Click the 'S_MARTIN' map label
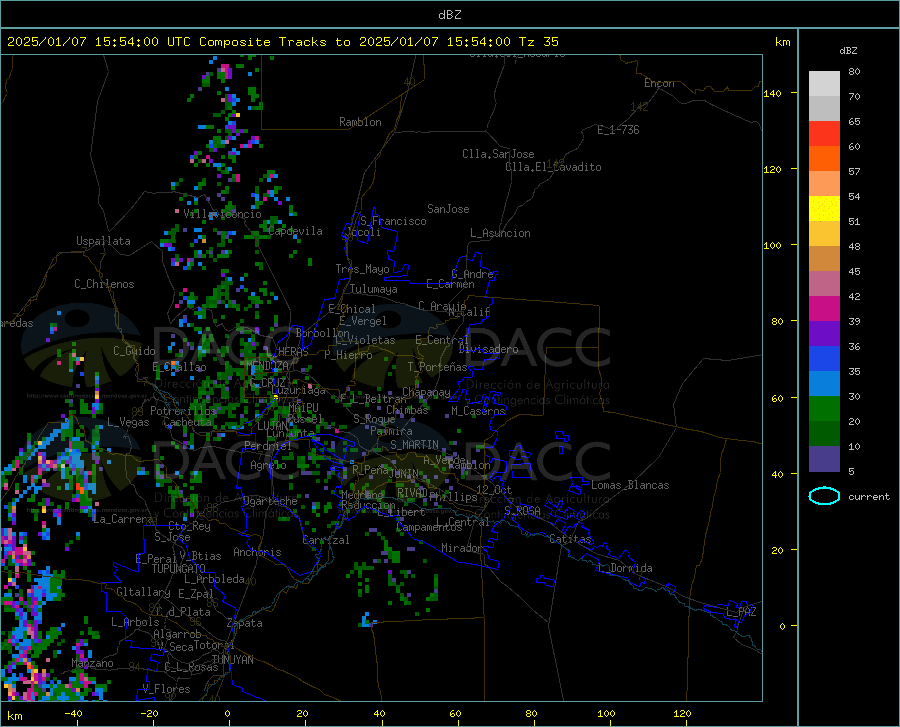This screenshot has height=727, width=900. pyautogui.click(x=414, y=445)
